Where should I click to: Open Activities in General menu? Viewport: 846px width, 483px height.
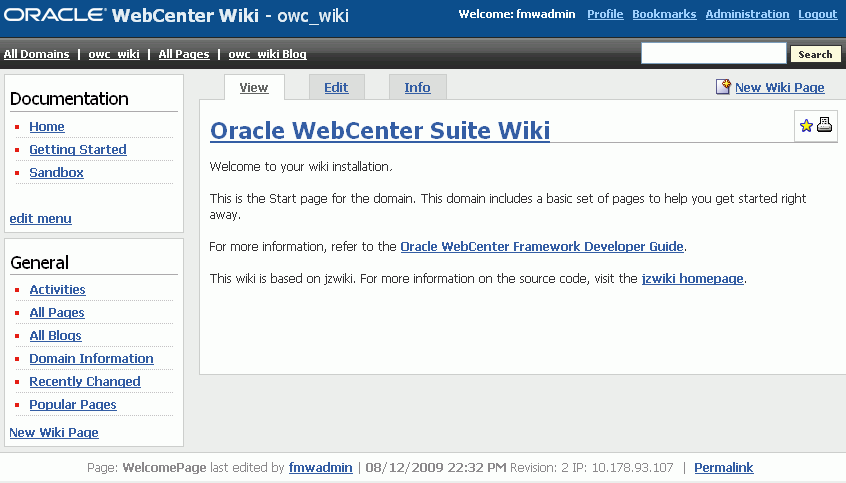[57, 290]
